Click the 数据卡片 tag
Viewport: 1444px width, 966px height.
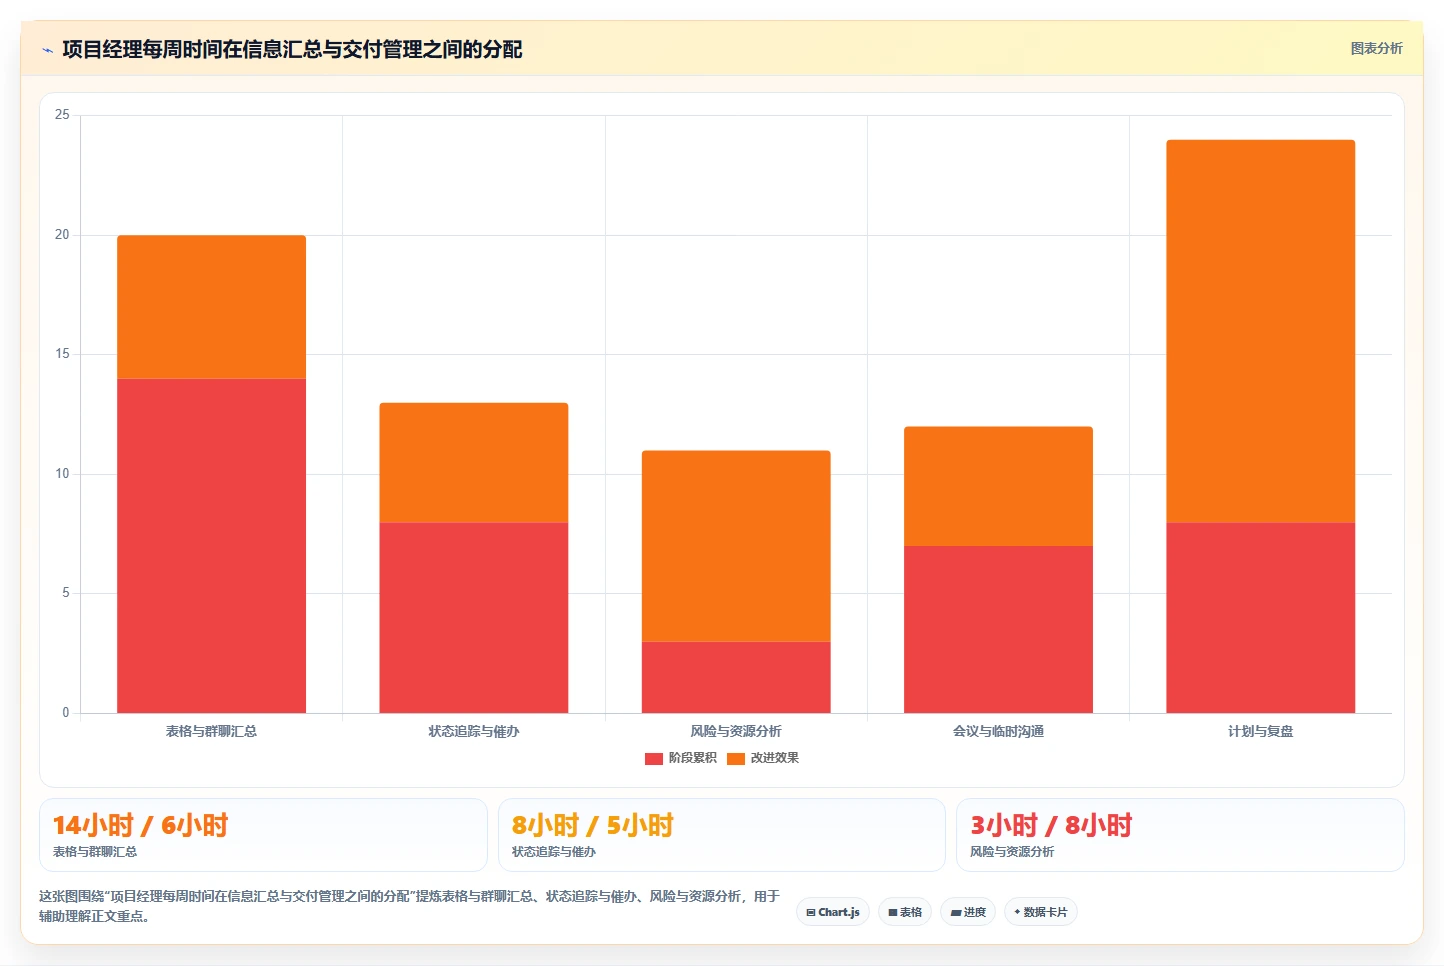tap(1040, 912)
